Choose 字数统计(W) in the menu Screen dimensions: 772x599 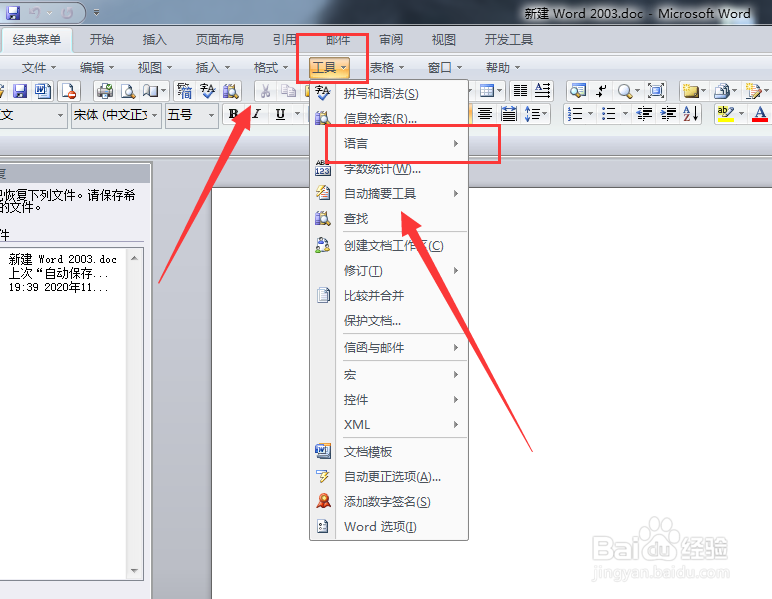pyautogui.click(x=389, y=169)
